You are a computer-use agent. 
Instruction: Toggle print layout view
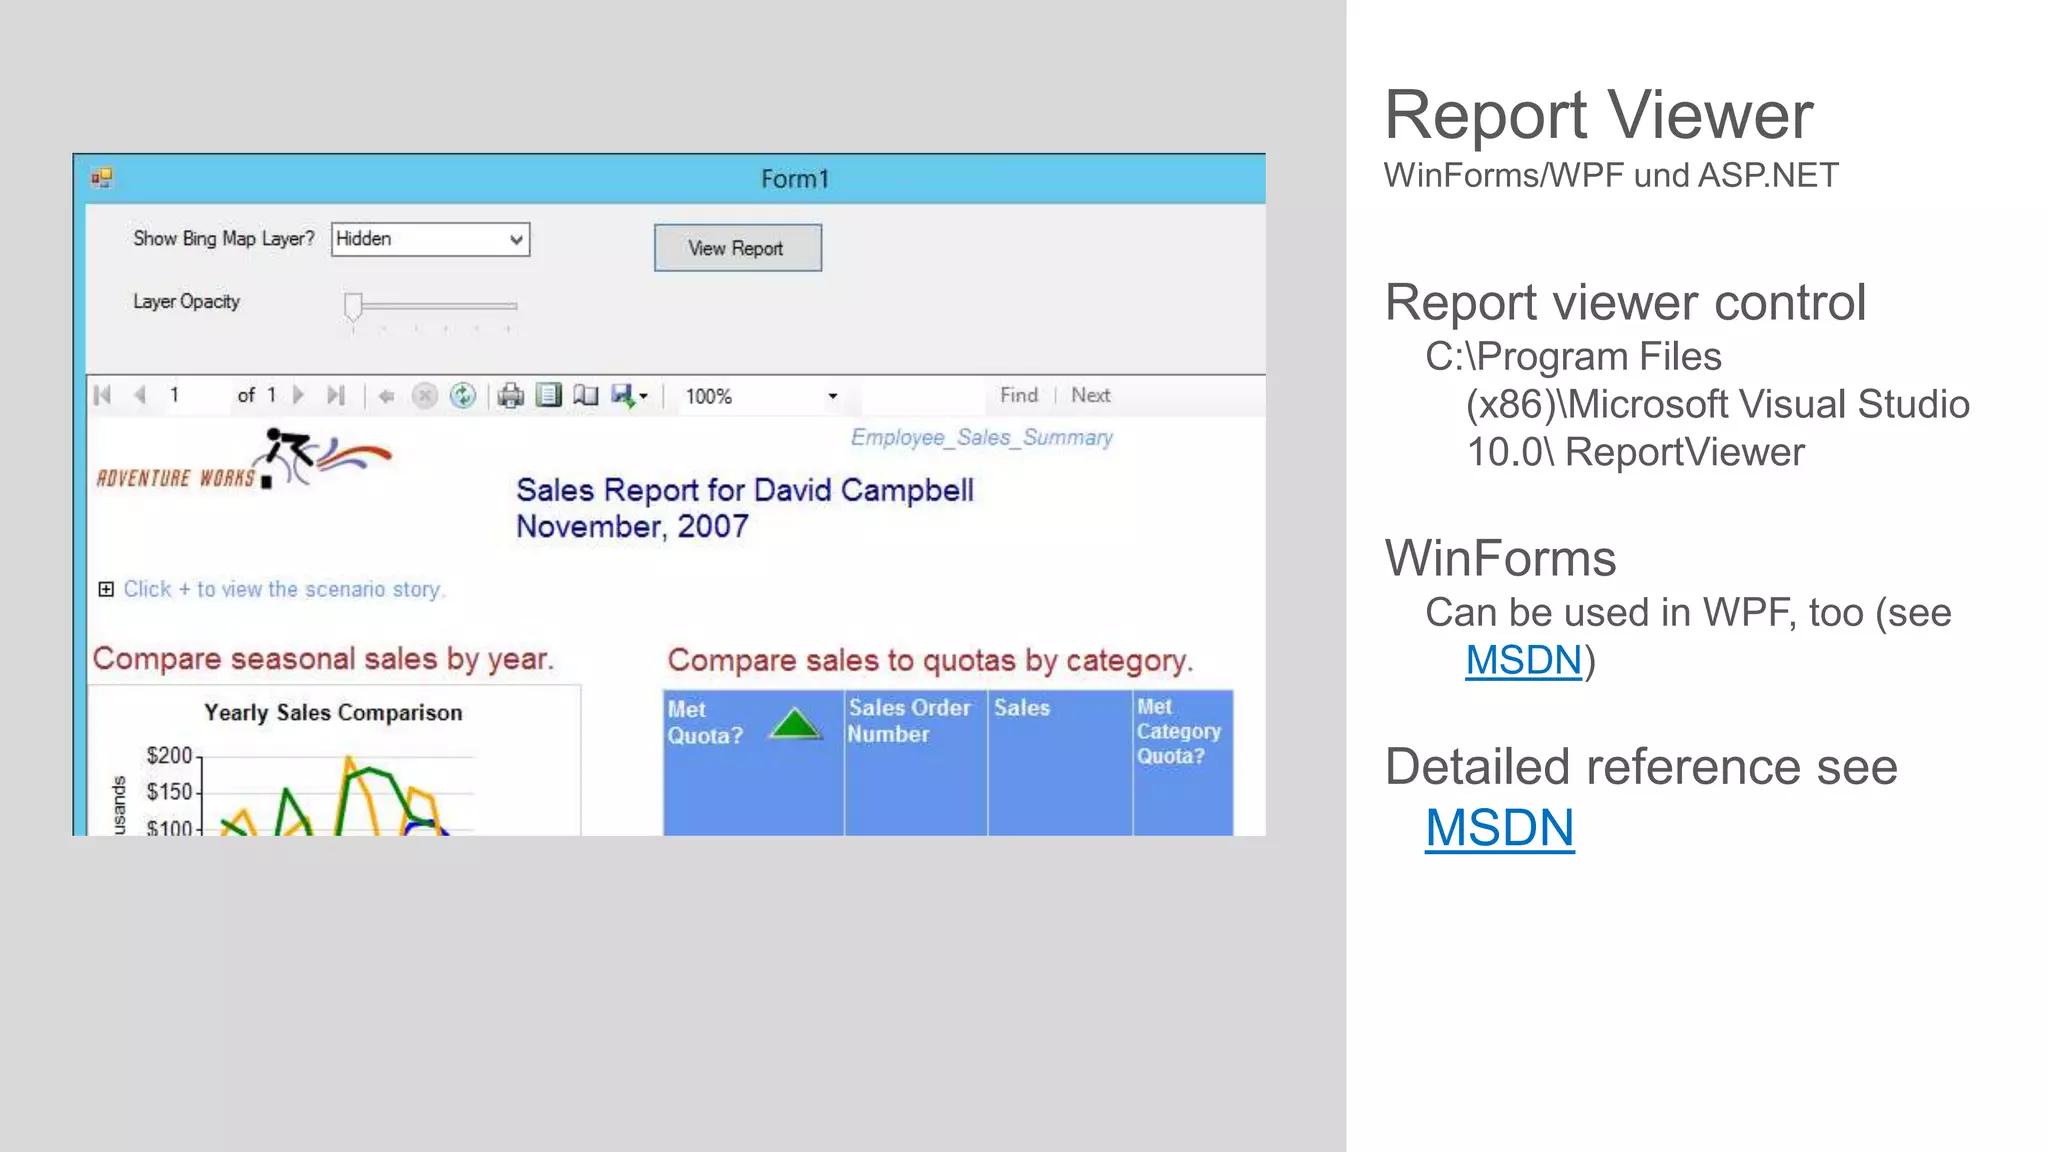[x=549, y=395]
